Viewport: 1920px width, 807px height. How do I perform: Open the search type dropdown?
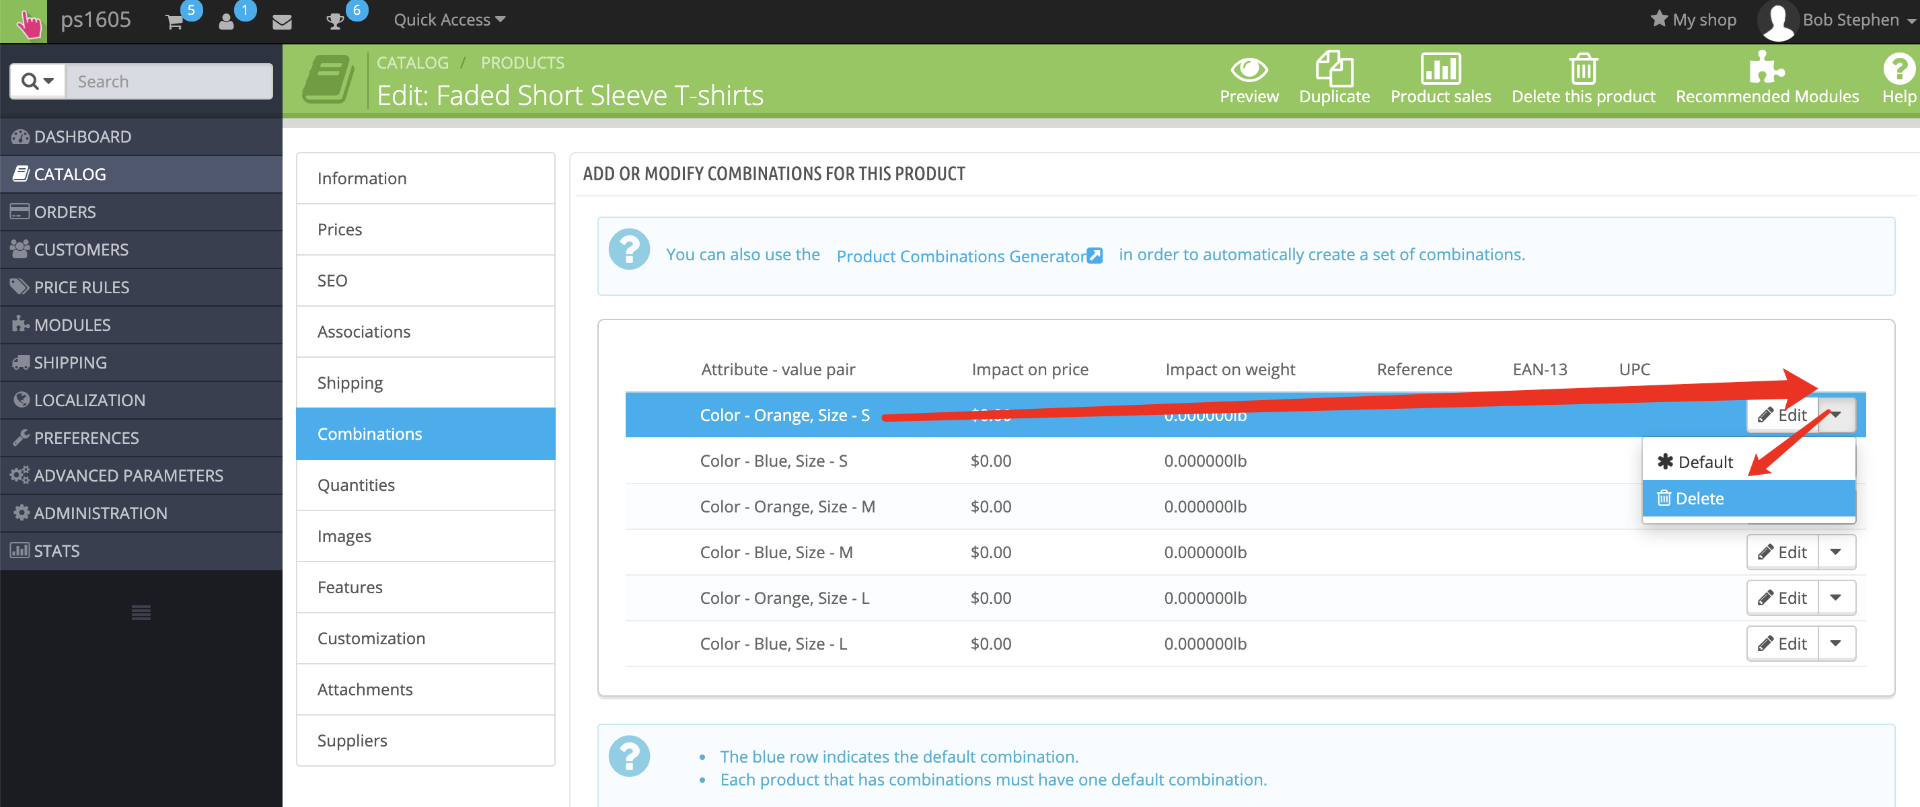(38, 81)
